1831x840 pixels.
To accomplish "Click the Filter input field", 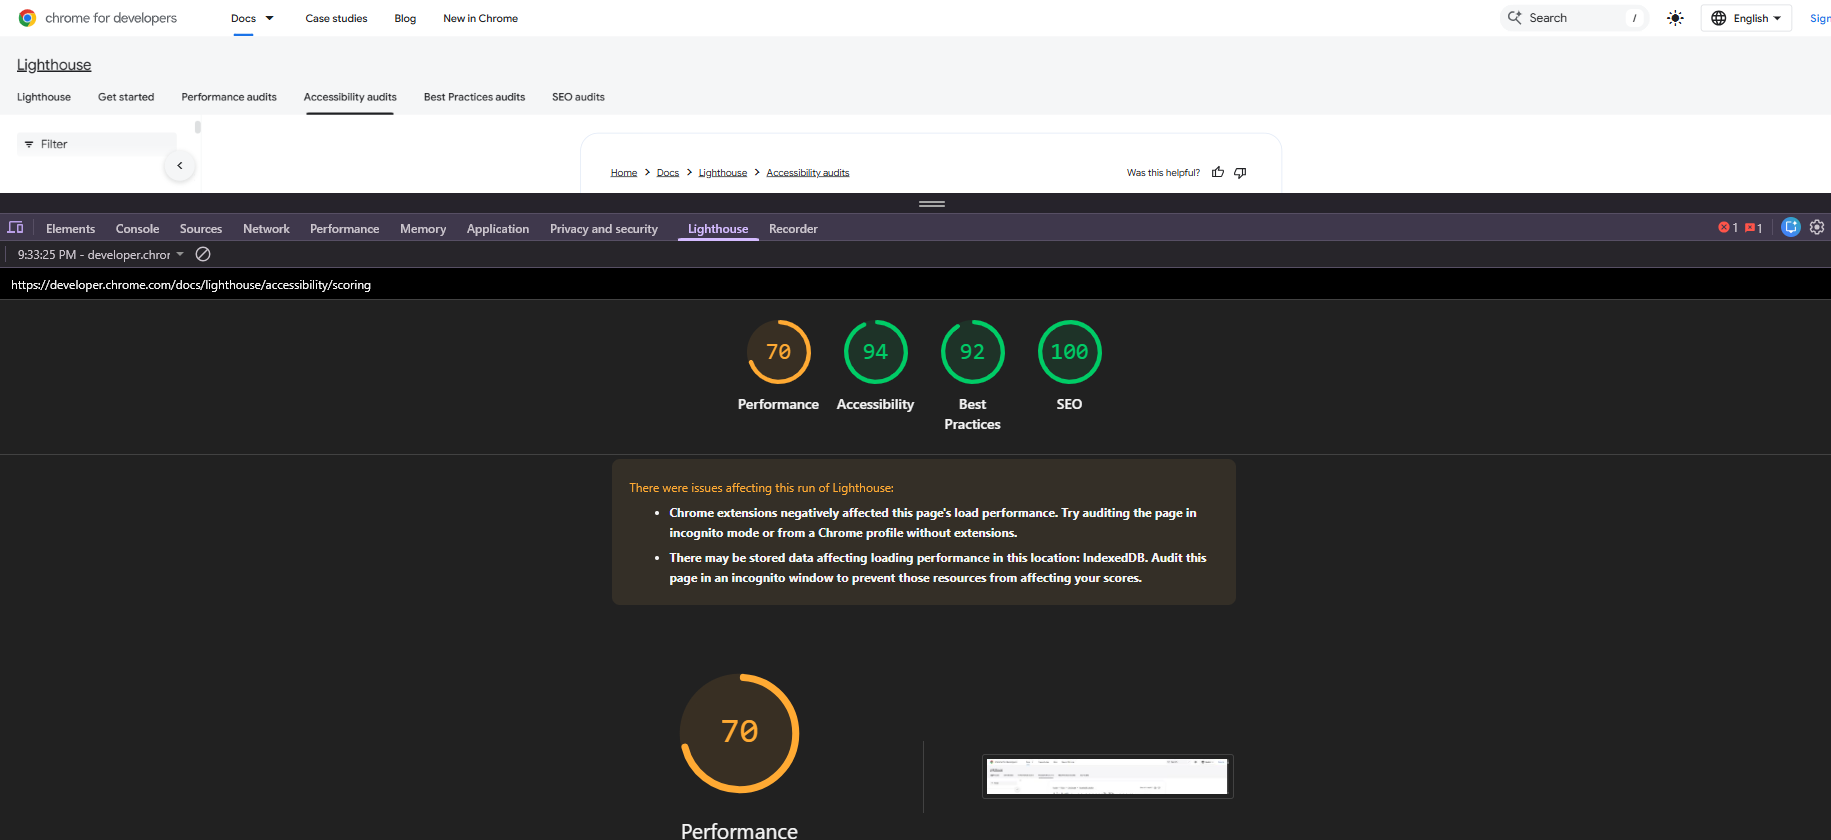I will [x=97, y=144].
